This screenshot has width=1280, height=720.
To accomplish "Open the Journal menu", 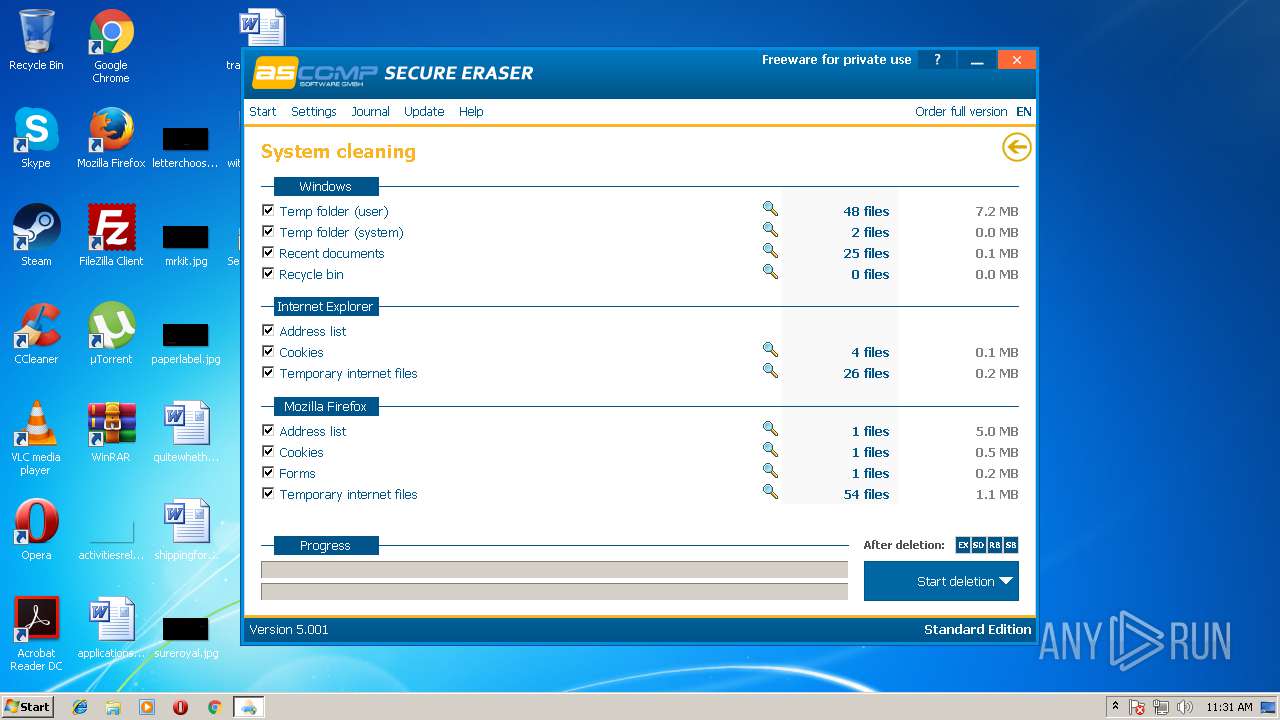I will (x=370, y=111).
